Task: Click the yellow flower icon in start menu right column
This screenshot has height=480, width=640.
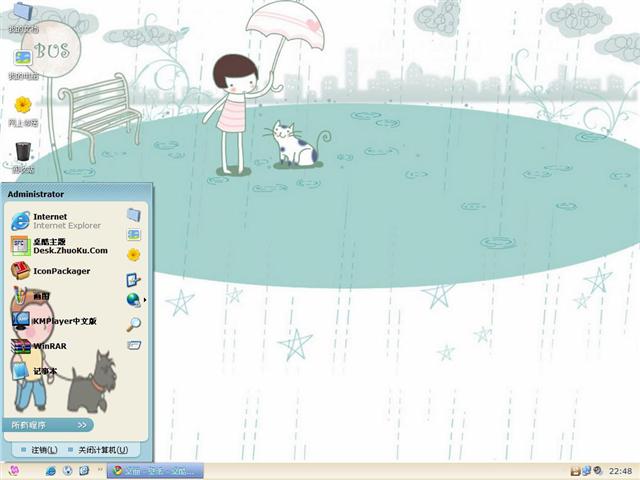Action: click(x=133, y=255)
